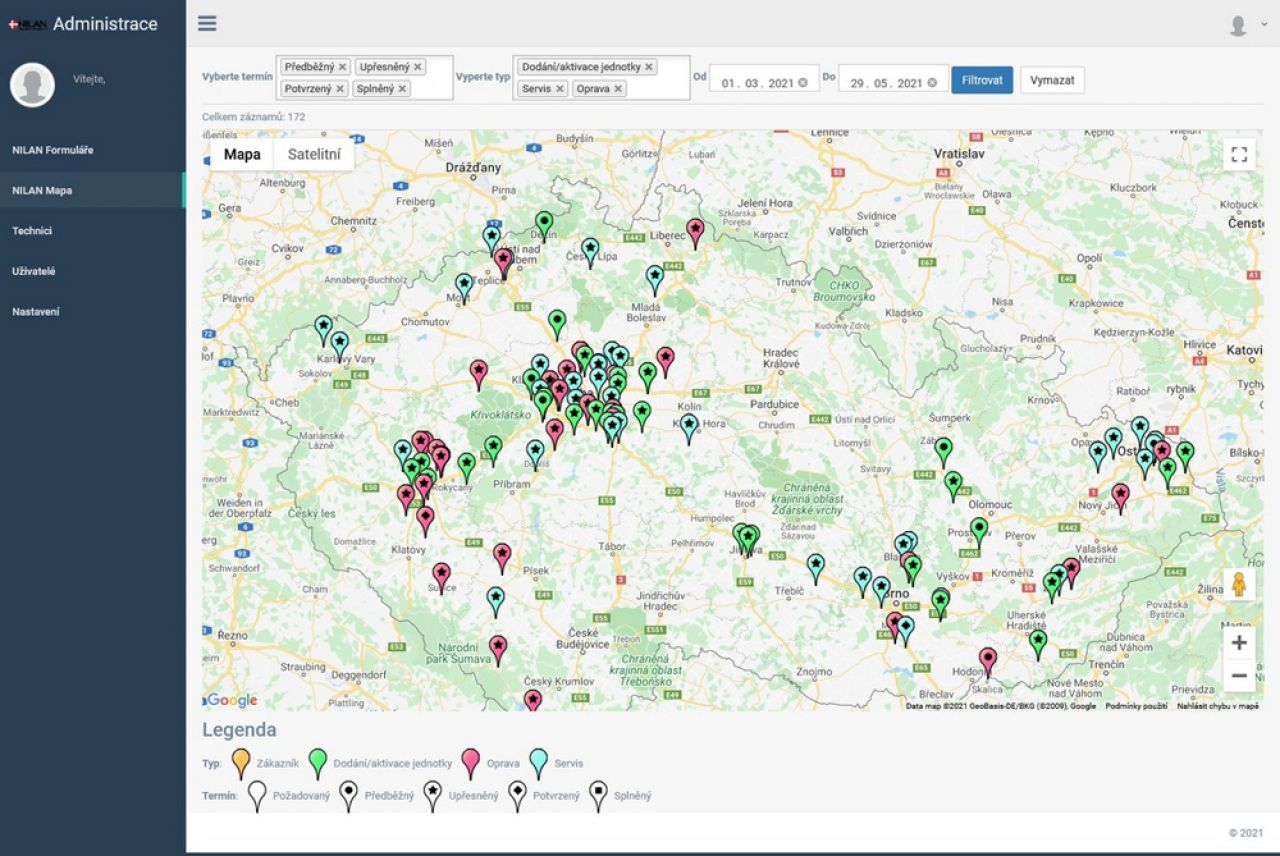Remove the Upřesněný filter tag
The image size is (1280, 856).
click(418, 67)
